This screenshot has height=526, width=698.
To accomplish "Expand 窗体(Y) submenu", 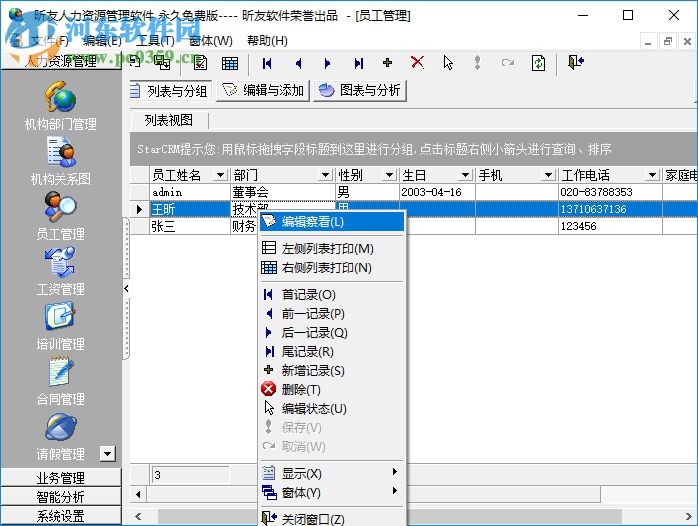I will click(x=332, y=493).
